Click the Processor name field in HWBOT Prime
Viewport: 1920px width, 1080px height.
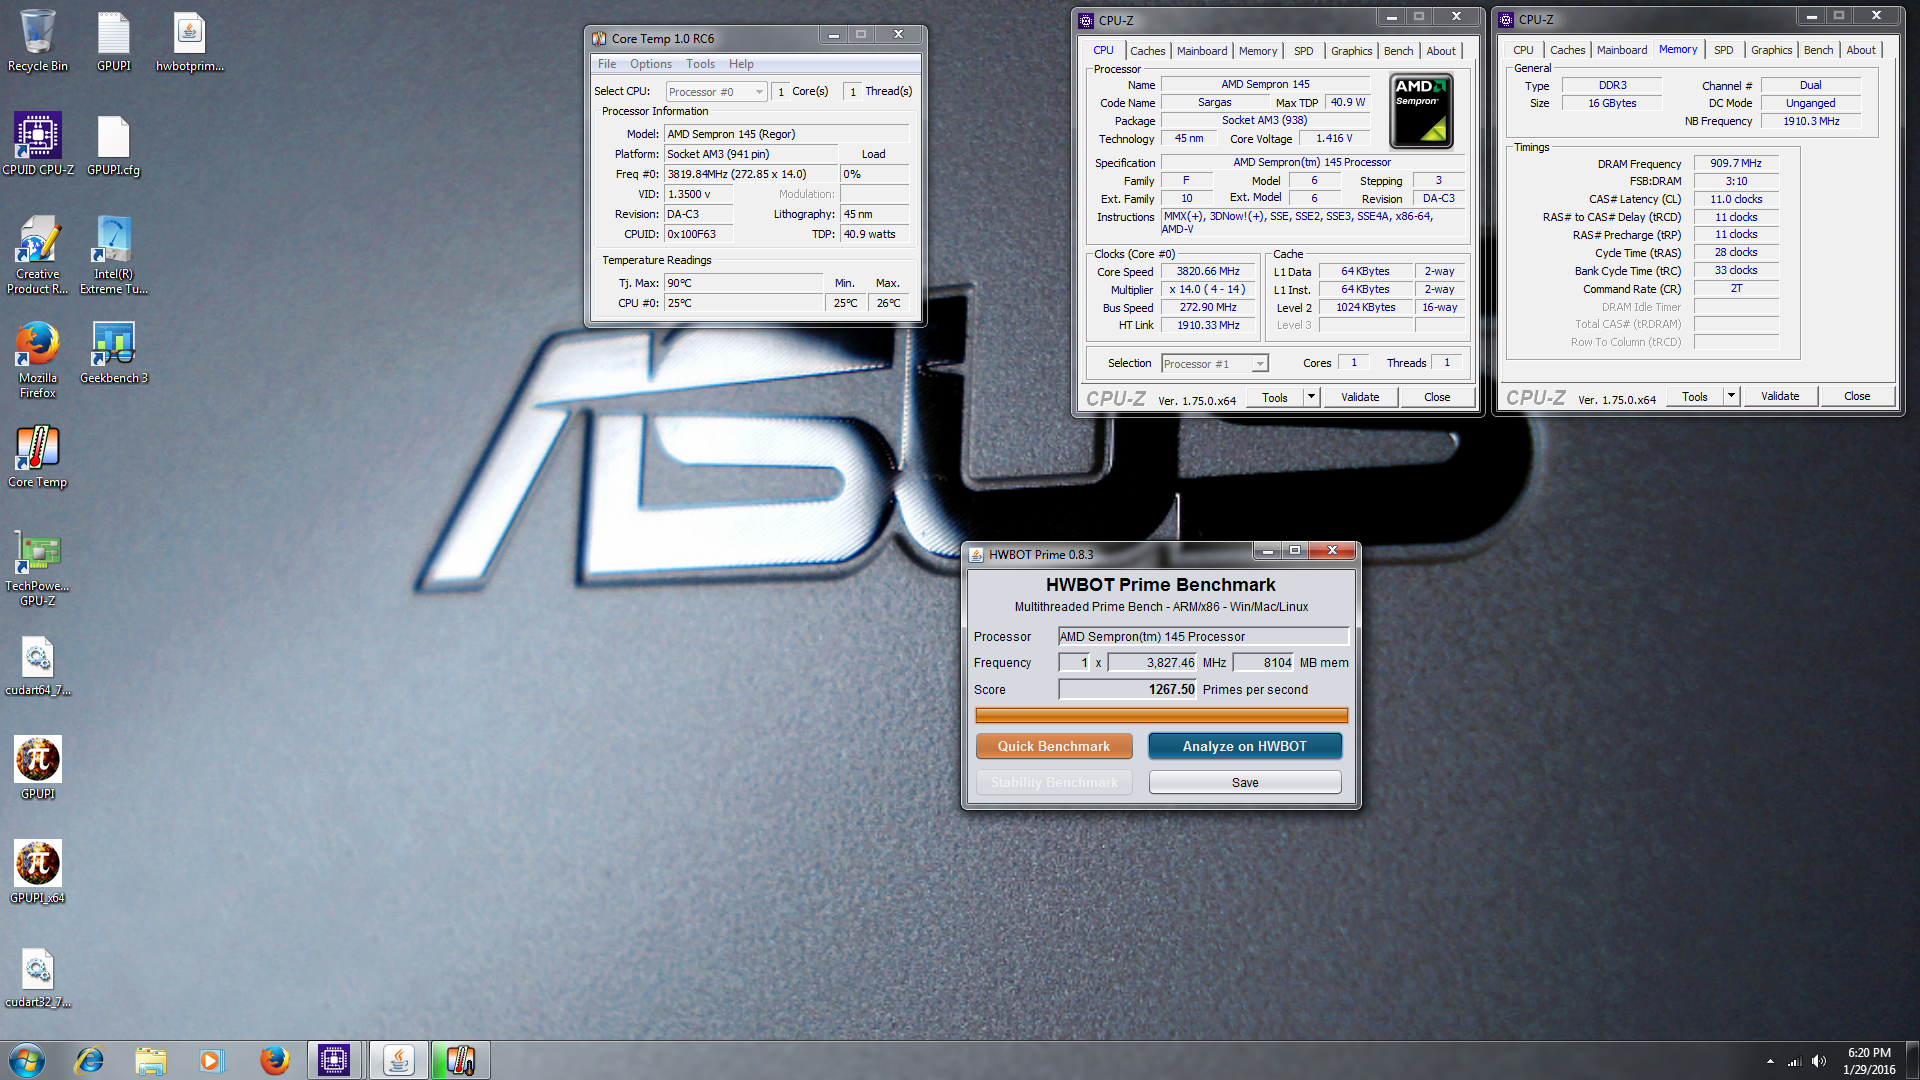1203,636
